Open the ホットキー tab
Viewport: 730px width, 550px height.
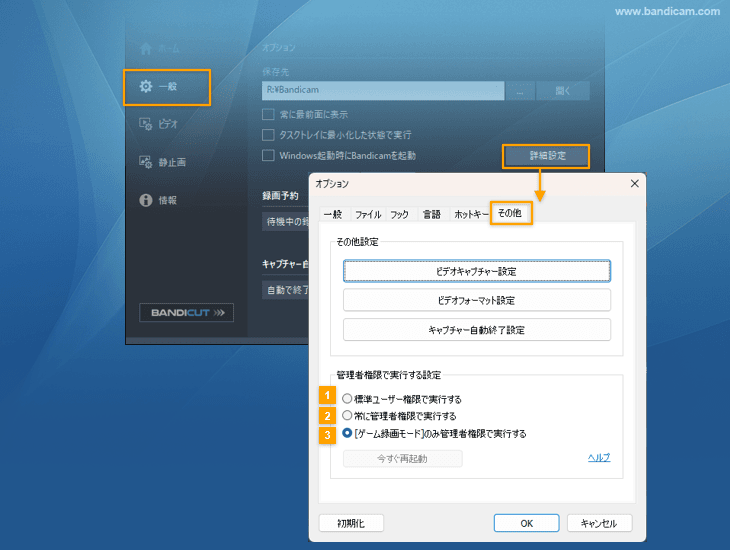click(x=471, y=214)
